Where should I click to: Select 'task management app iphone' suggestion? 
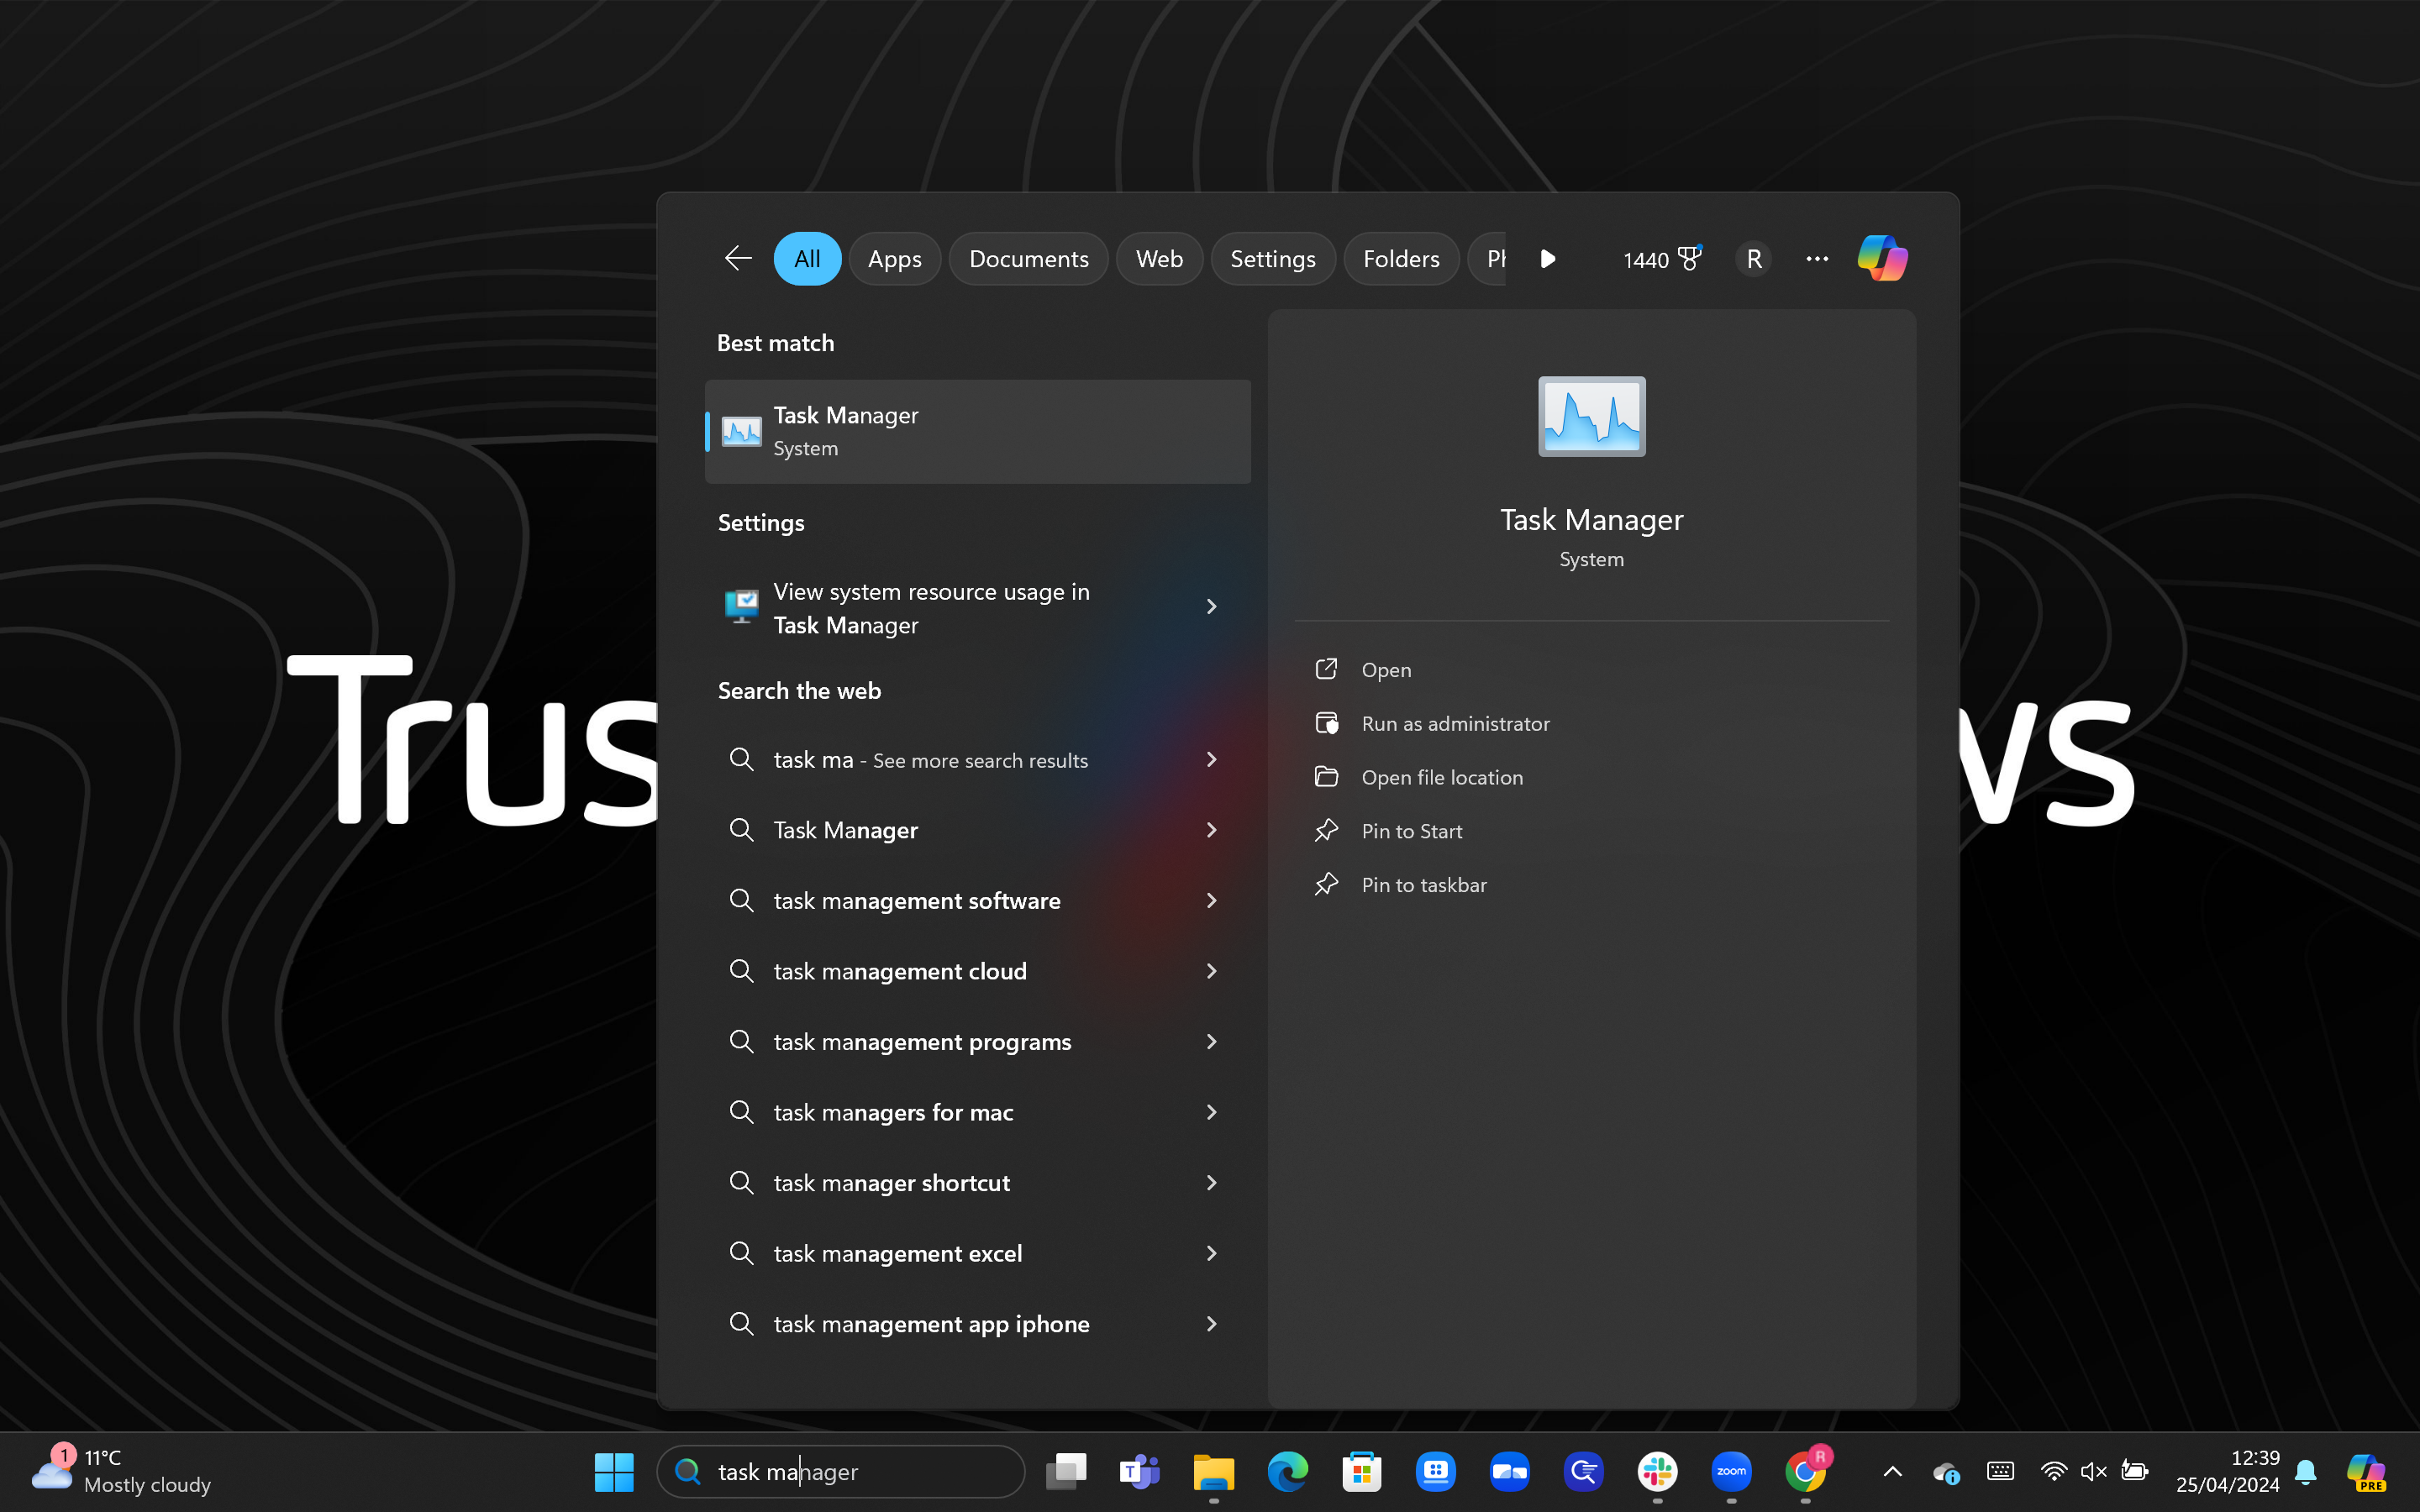tap(977, 1324)
